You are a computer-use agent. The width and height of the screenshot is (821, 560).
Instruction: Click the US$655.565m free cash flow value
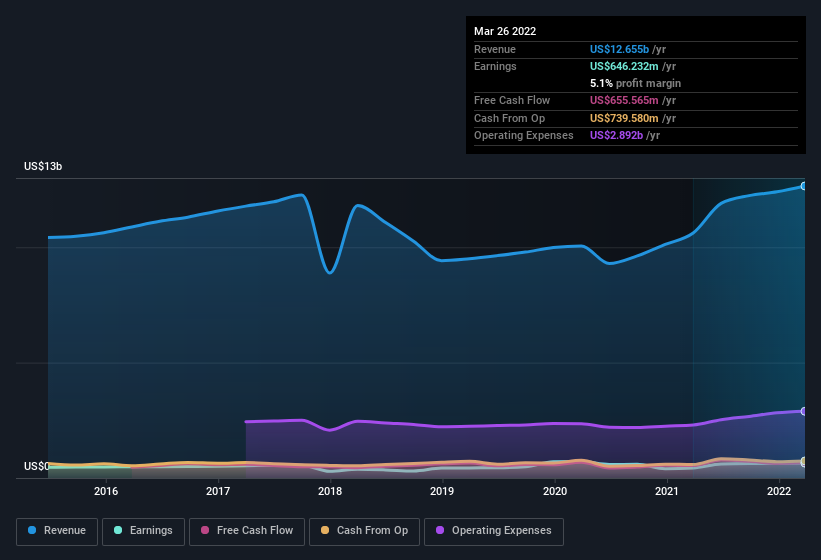[x=624, y=100]
